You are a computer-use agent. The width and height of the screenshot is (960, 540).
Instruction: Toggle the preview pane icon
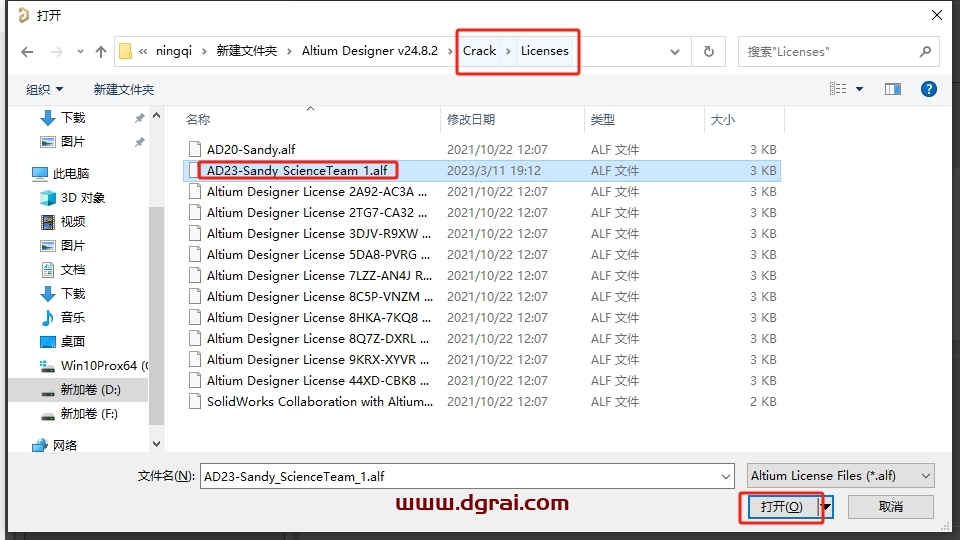(893, 89)
